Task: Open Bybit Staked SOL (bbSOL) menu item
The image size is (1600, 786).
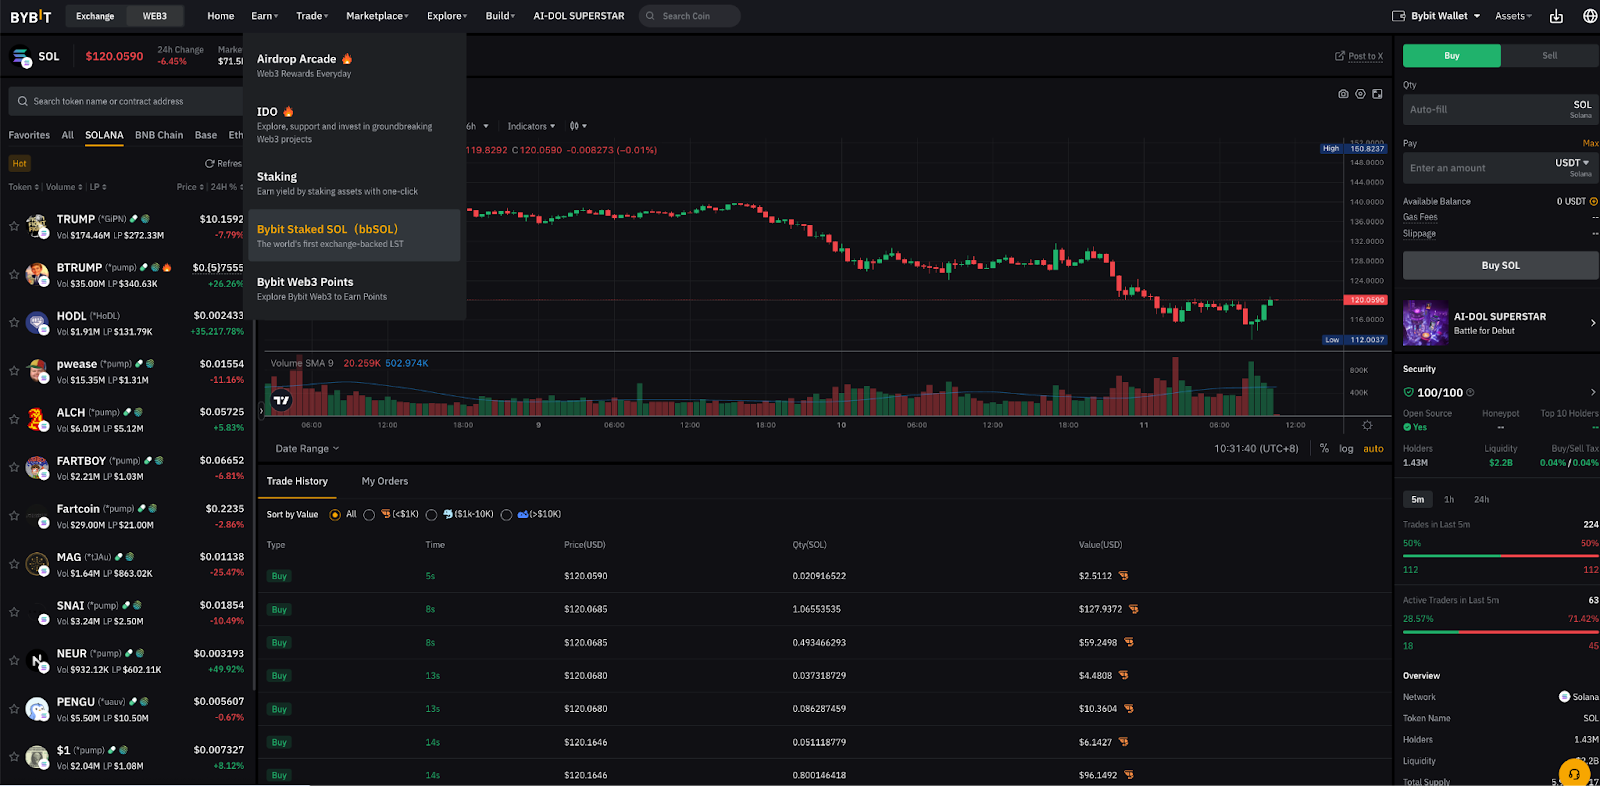Action: (x=353, y=235)
